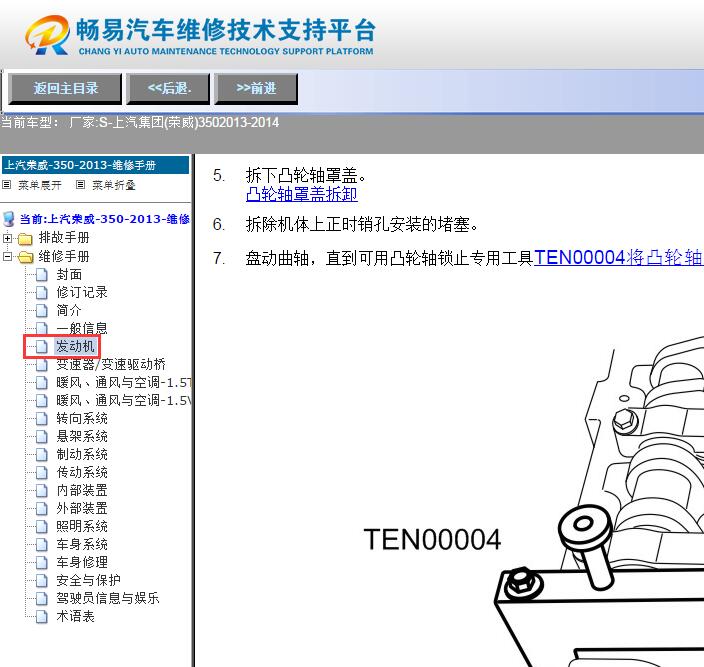
Task: Click the page icon beside 车身修理
Action: [x=41, y=562]
